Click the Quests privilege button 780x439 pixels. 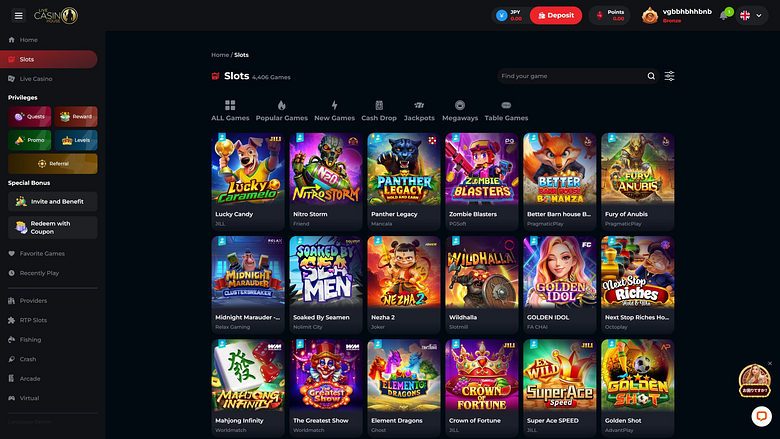click(x=29, y=116)
